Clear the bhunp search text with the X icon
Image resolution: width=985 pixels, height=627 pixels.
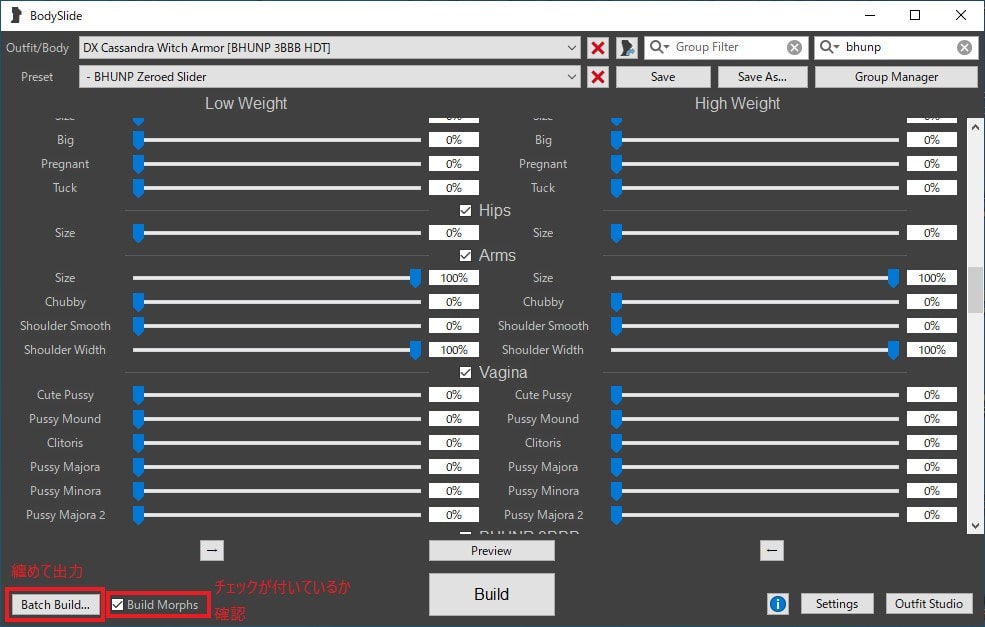(963, 46)
